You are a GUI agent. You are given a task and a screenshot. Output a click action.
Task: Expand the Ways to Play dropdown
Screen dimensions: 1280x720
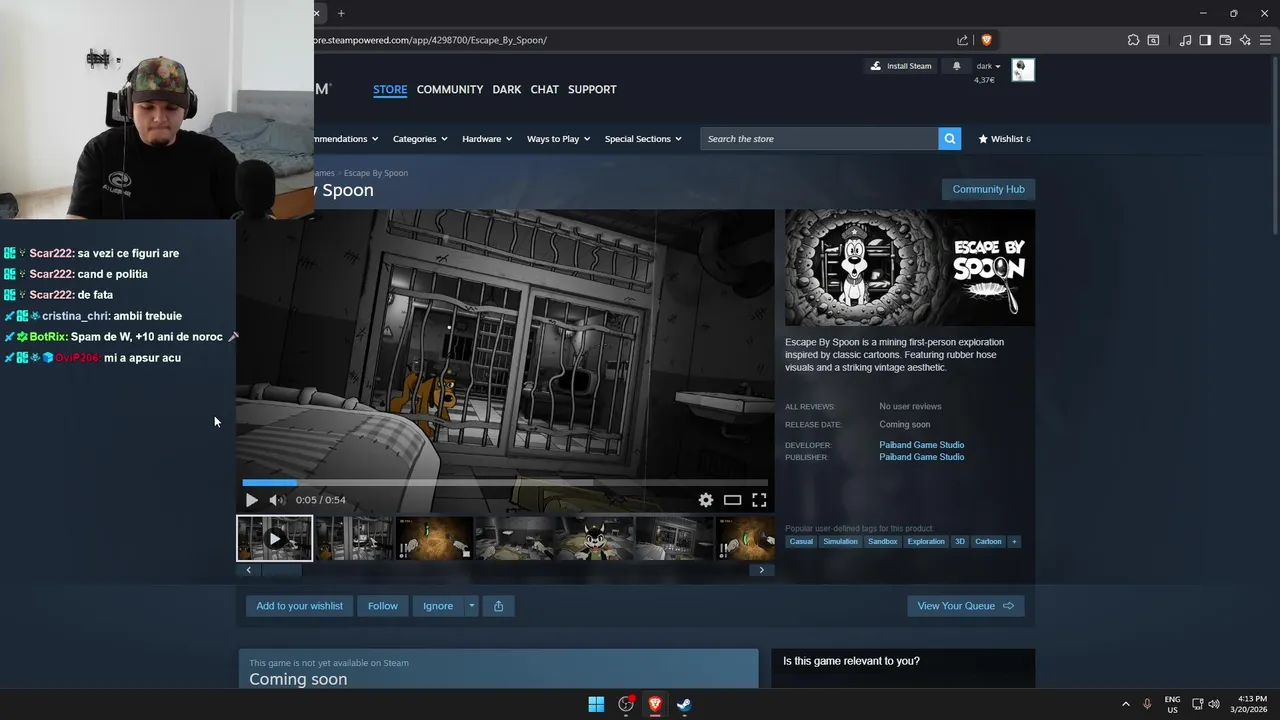coord(558,139)
